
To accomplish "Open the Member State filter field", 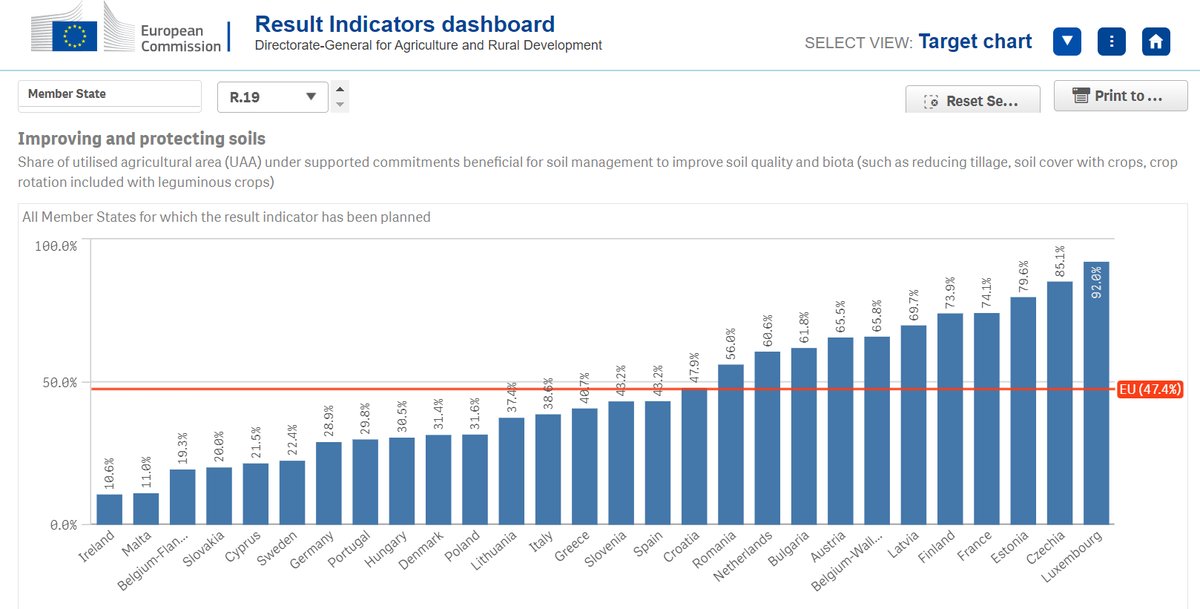I will click(109, 94).
